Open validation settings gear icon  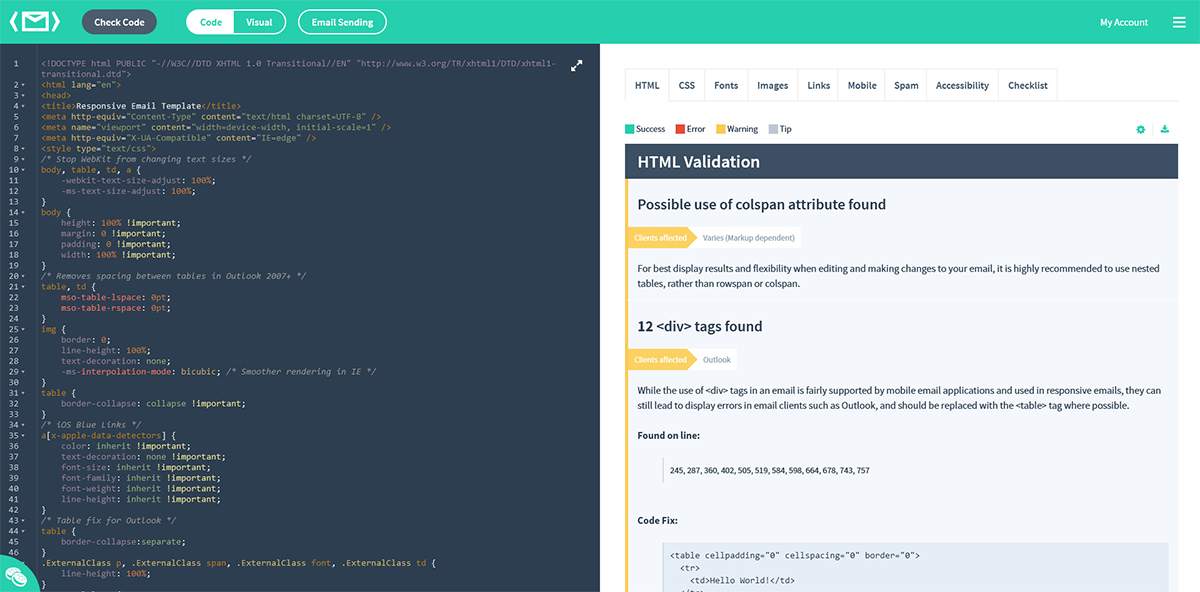point(1141,129)
